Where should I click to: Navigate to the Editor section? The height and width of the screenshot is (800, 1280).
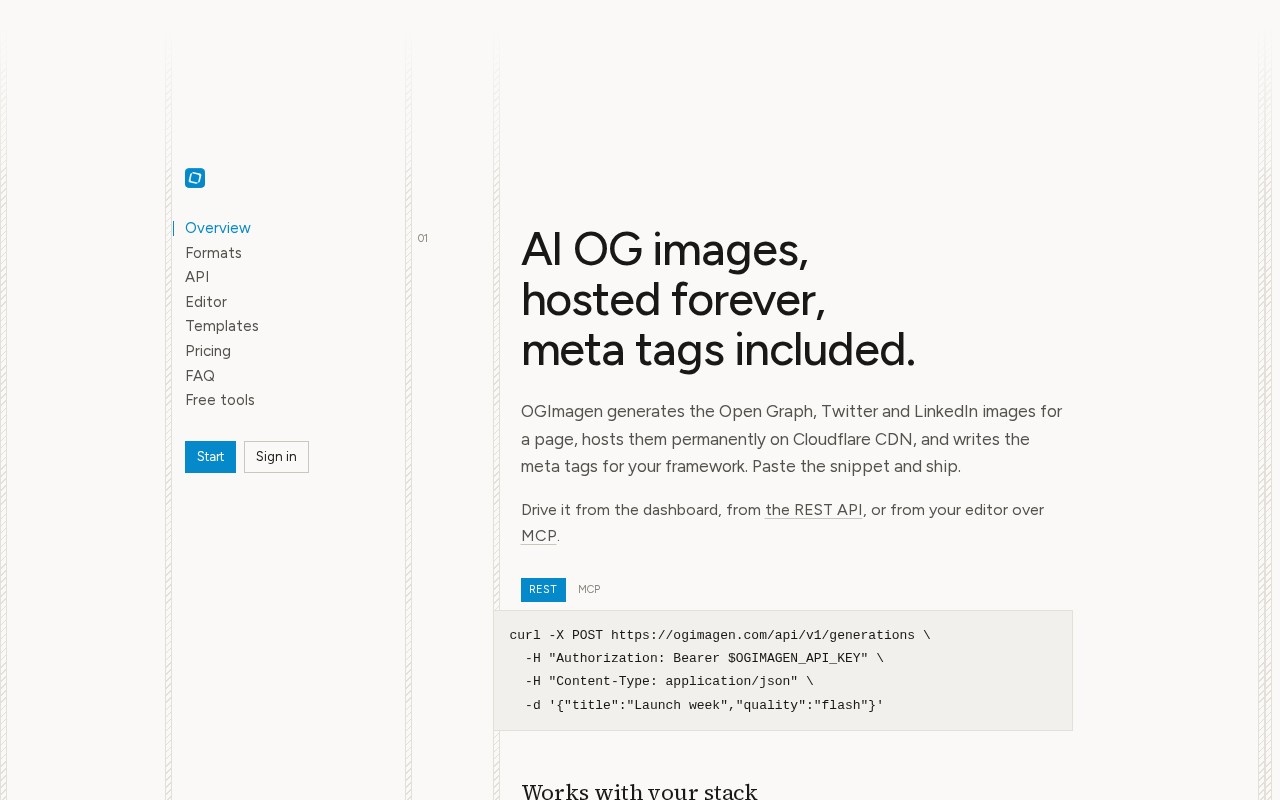tap(206, 302)
